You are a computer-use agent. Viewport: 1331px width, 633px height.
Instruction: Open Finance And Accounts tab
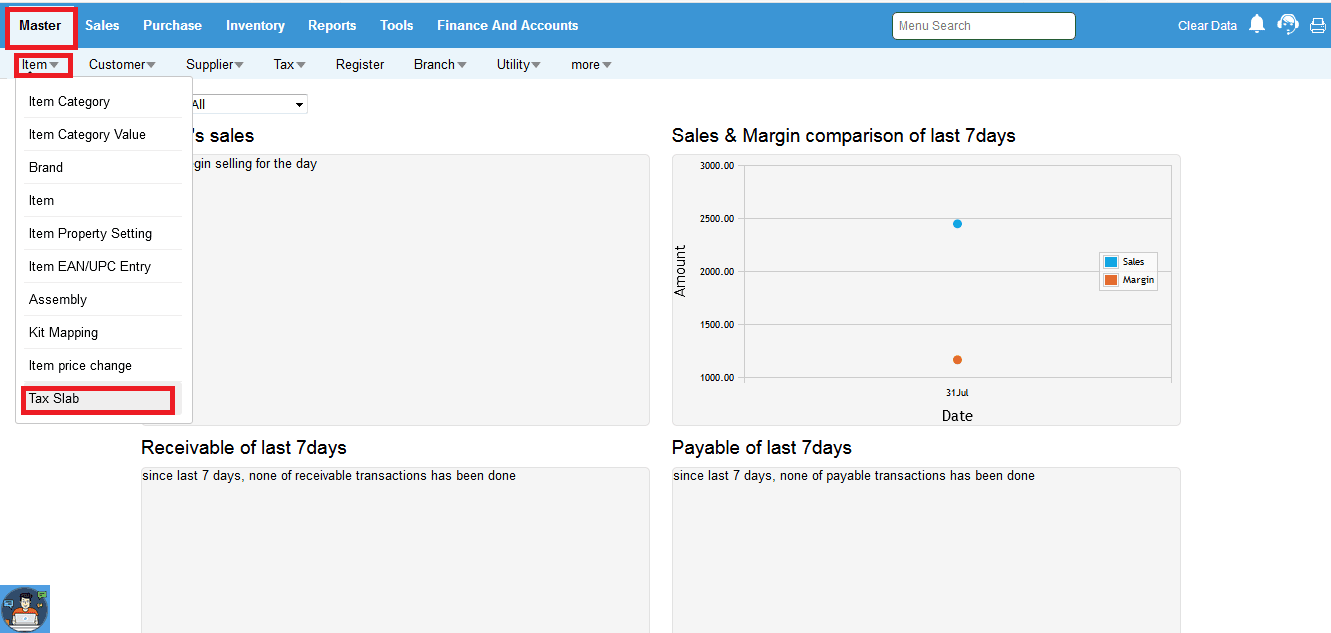pyautogui.click(x=507, y=26)
